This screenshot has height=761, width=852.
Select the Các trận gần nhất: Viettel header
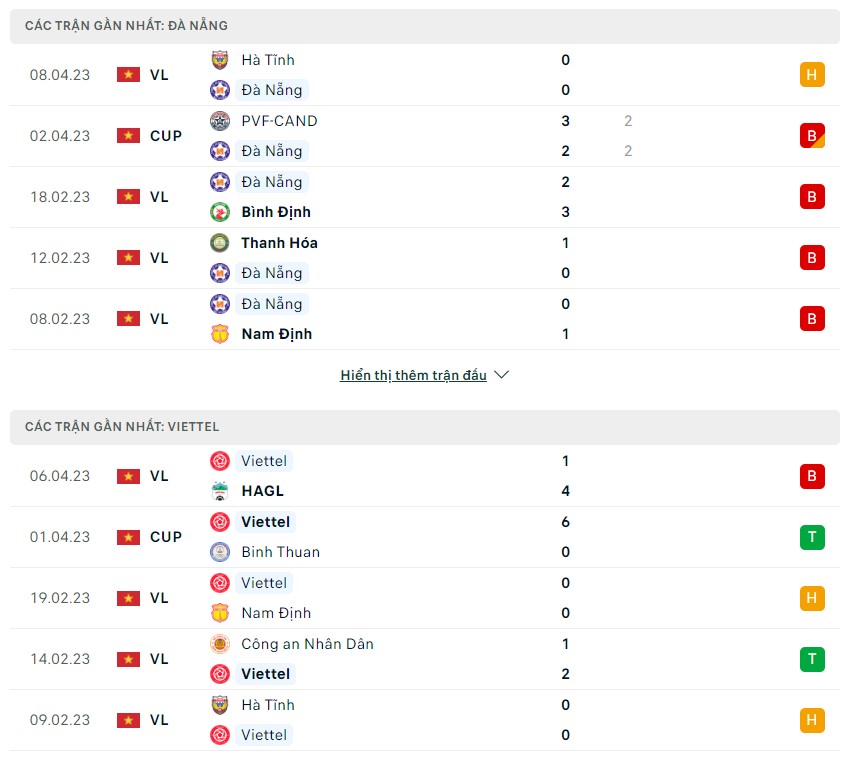[425, 427]
